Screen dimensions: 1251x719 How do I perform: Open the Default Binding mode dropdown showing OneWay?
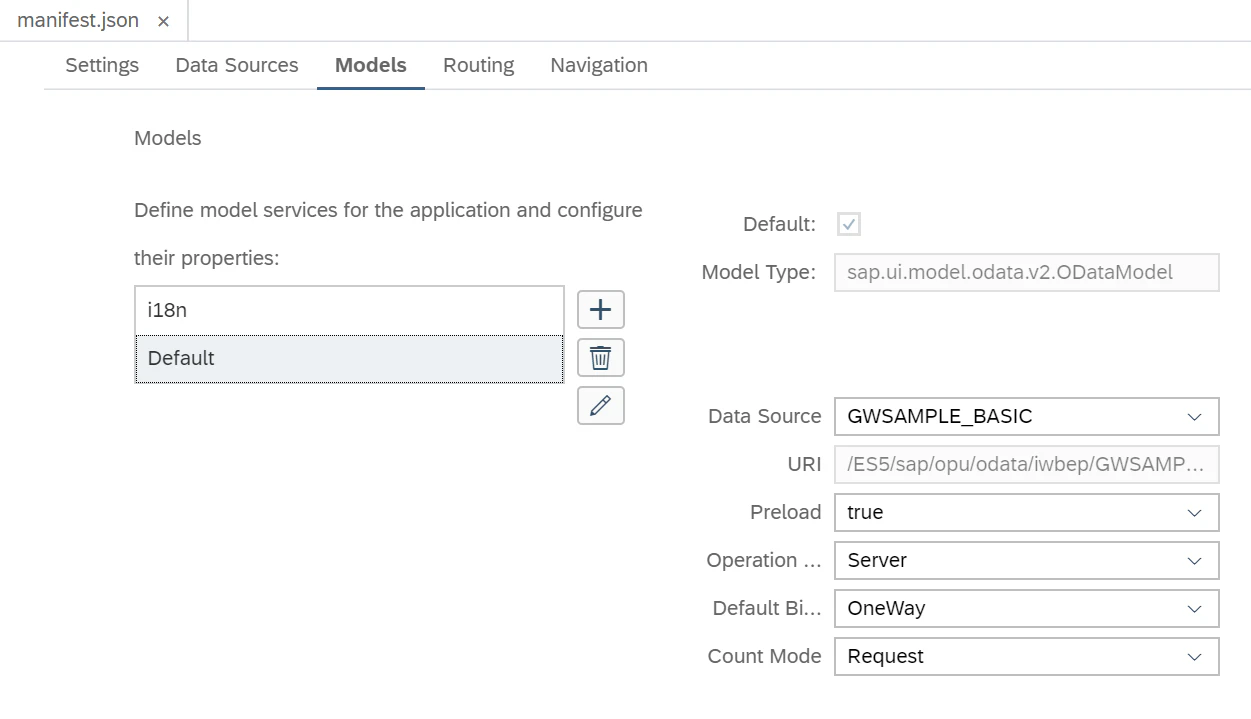click(1027, 608)
